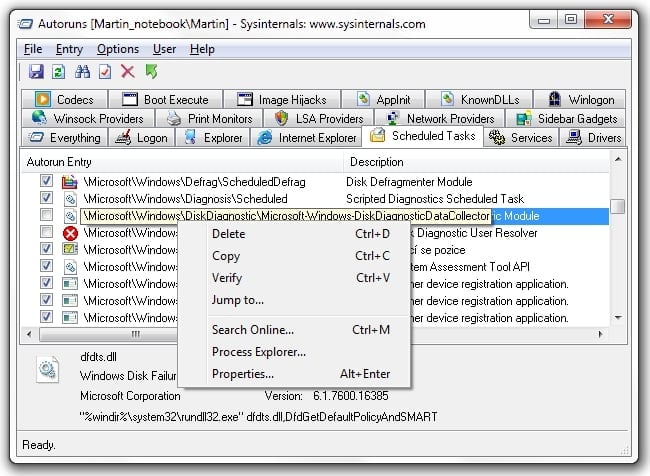Open the Drivers tab

(x=593, y=138)
